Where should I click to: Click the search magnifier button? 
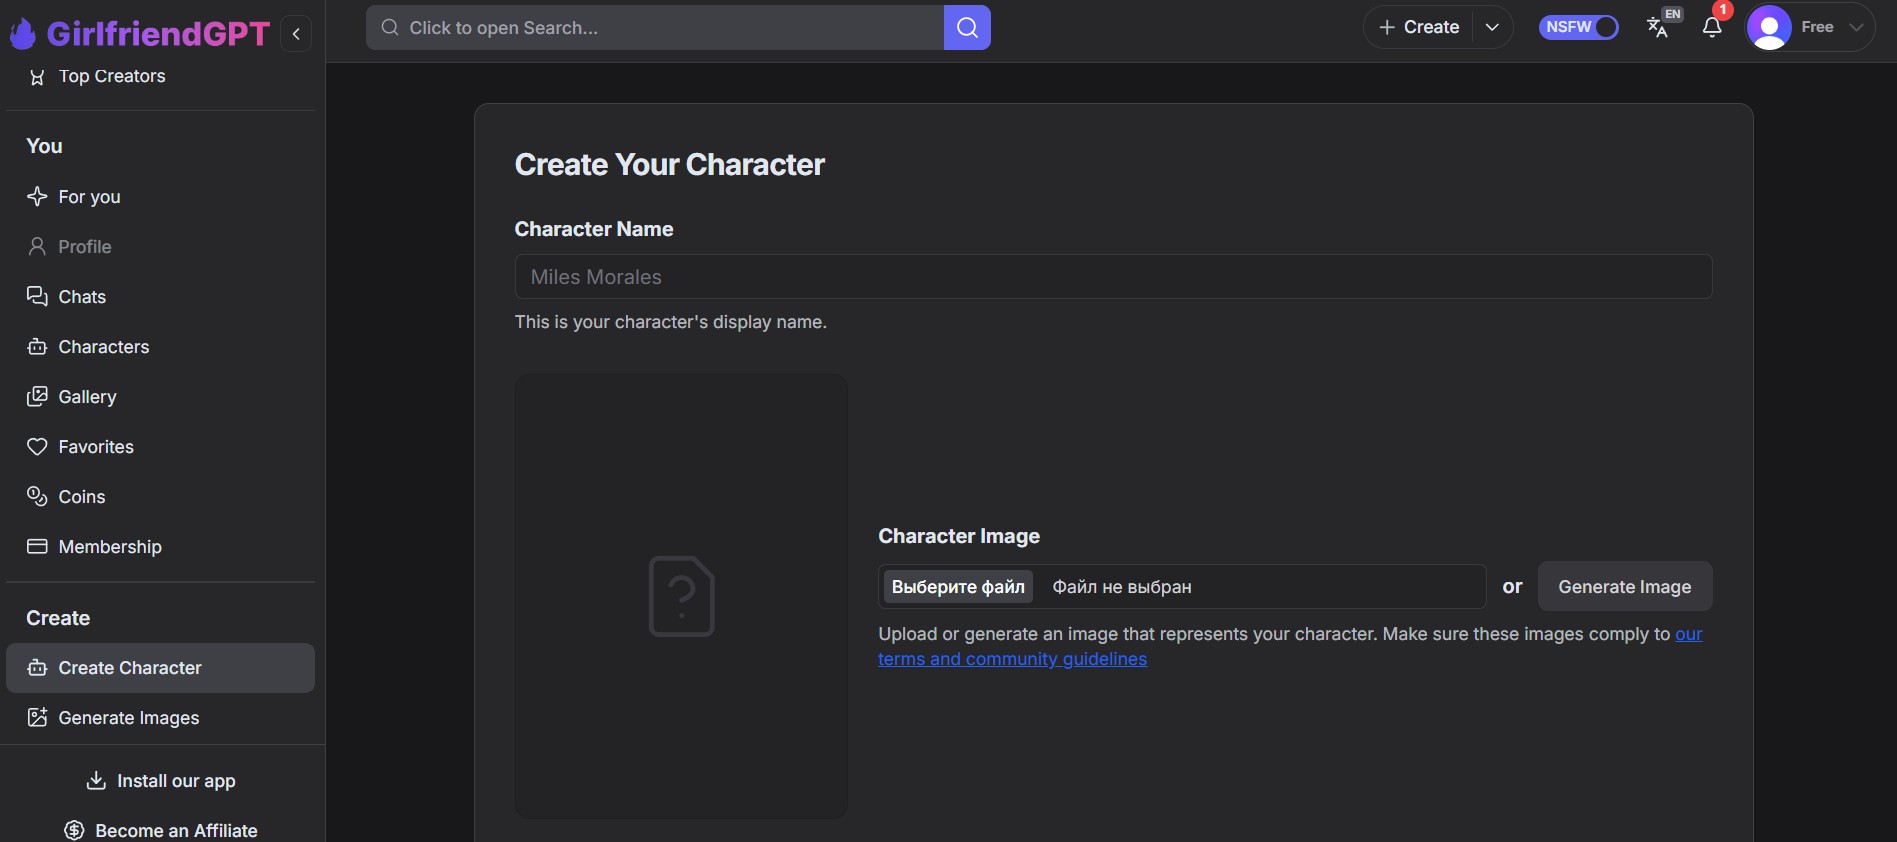[966, 28]
